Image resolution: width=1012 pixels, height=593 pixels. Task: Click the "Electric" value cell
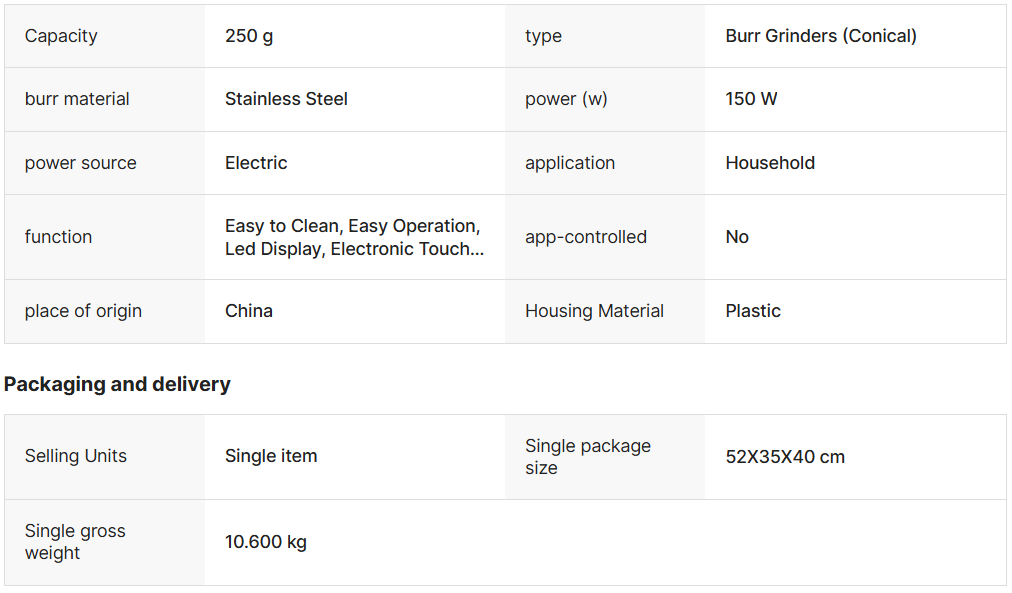(x=256, y=163)
